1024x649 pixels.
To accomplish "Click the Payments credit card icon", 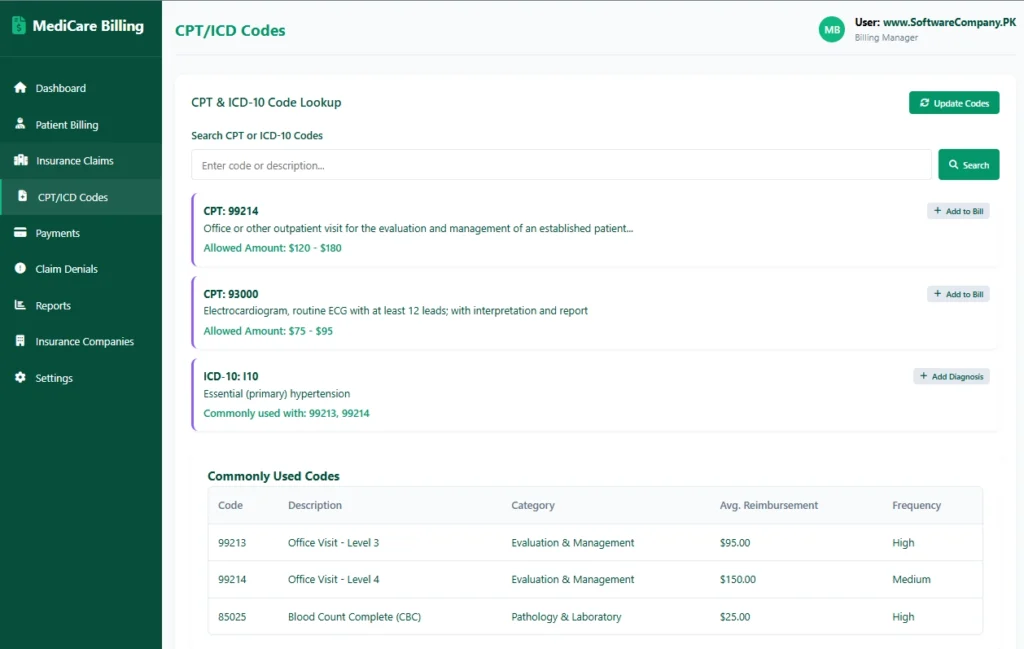I will [20, 233].
